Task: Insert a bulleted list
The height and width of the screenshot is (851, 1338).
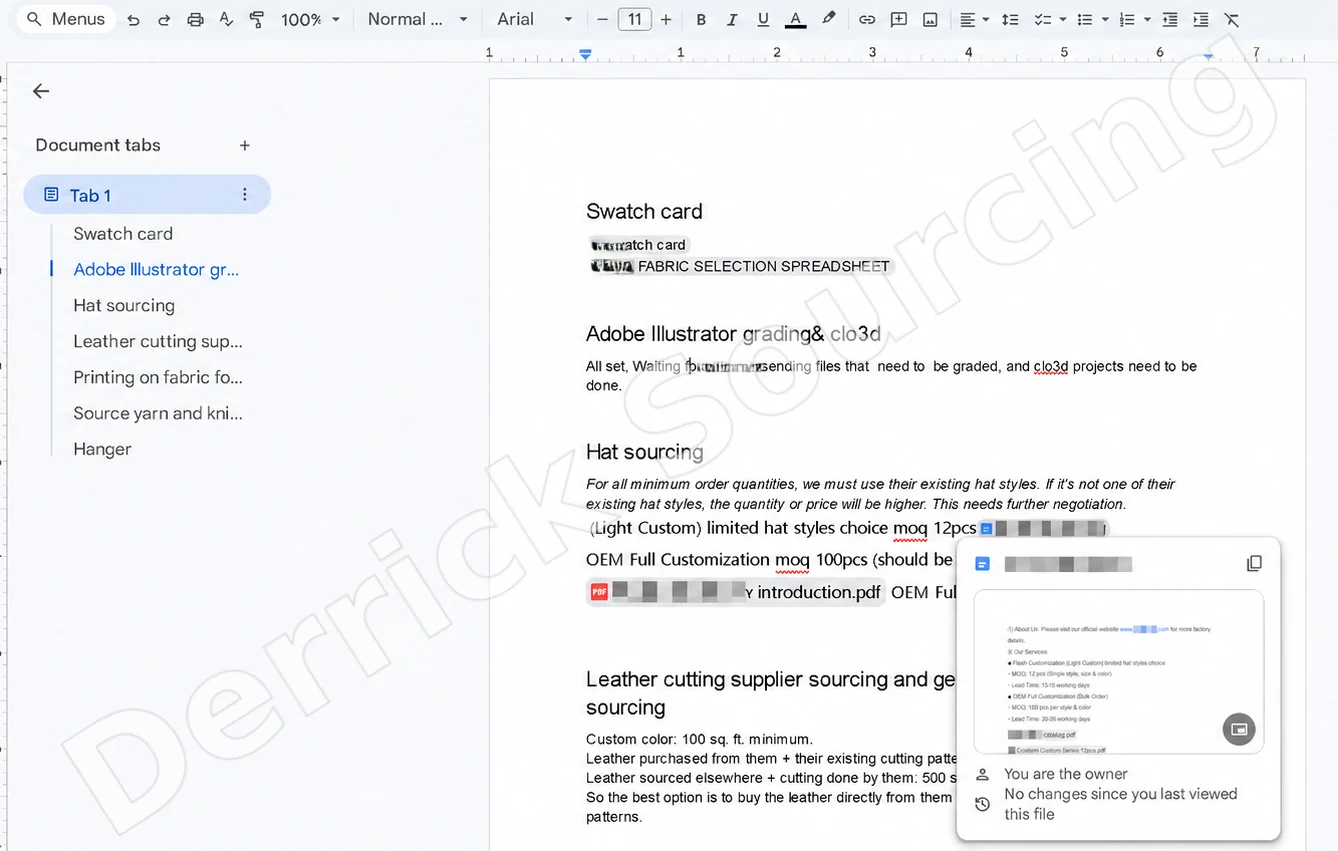Action: [1085, 20]
